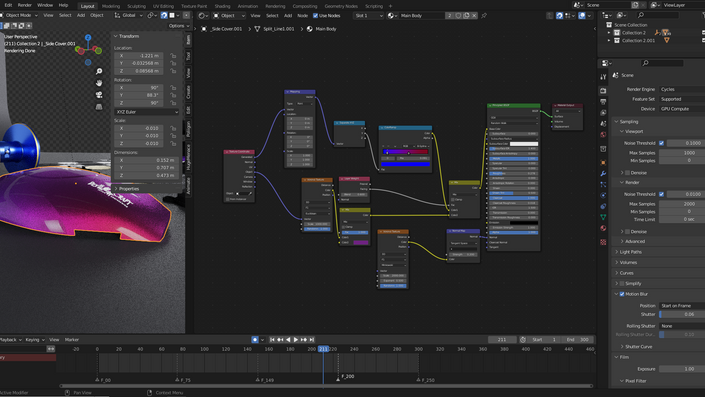Adjust the motion blur Shutter slider
This screenshot has height=397, width=705.
(682, 314)
